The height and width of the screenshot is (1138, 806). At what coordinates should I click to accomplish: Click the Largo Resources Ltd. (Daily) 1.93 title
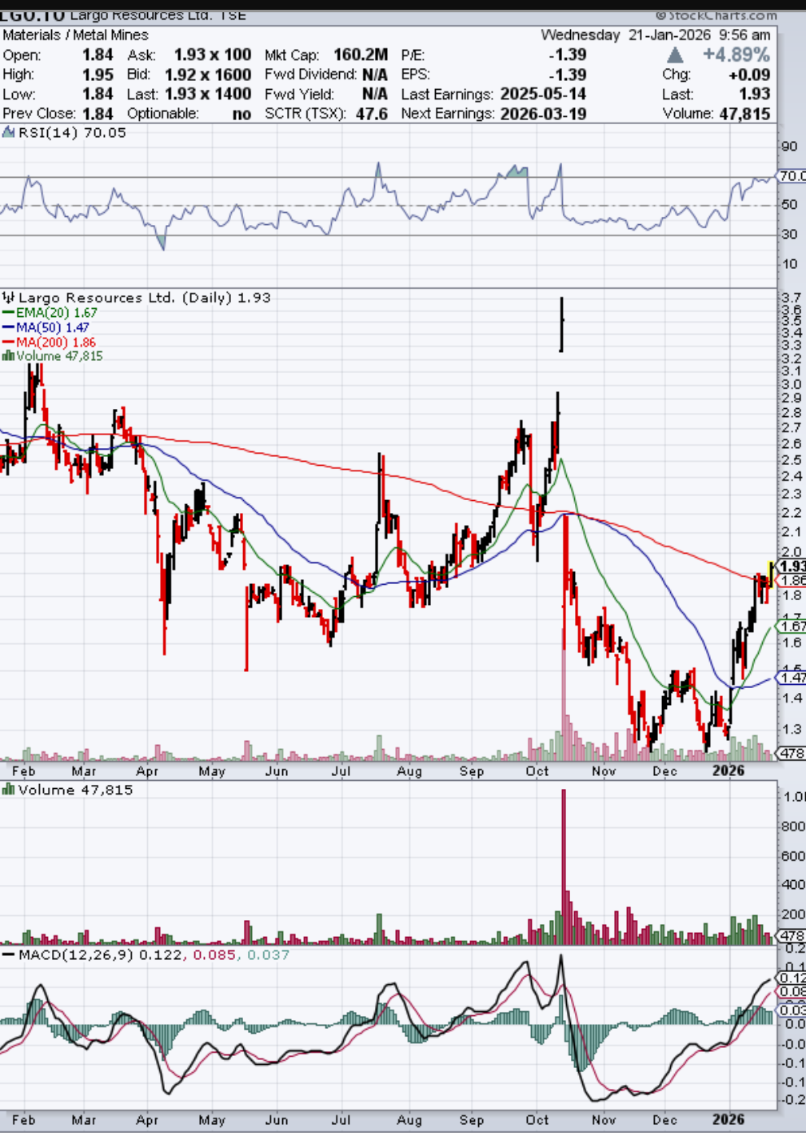(144, 298)
